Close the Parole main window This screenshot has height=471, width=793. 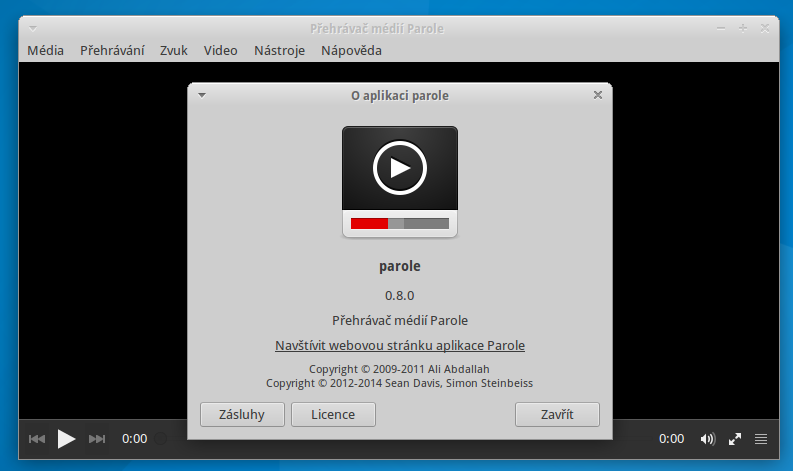coord(765,29)
